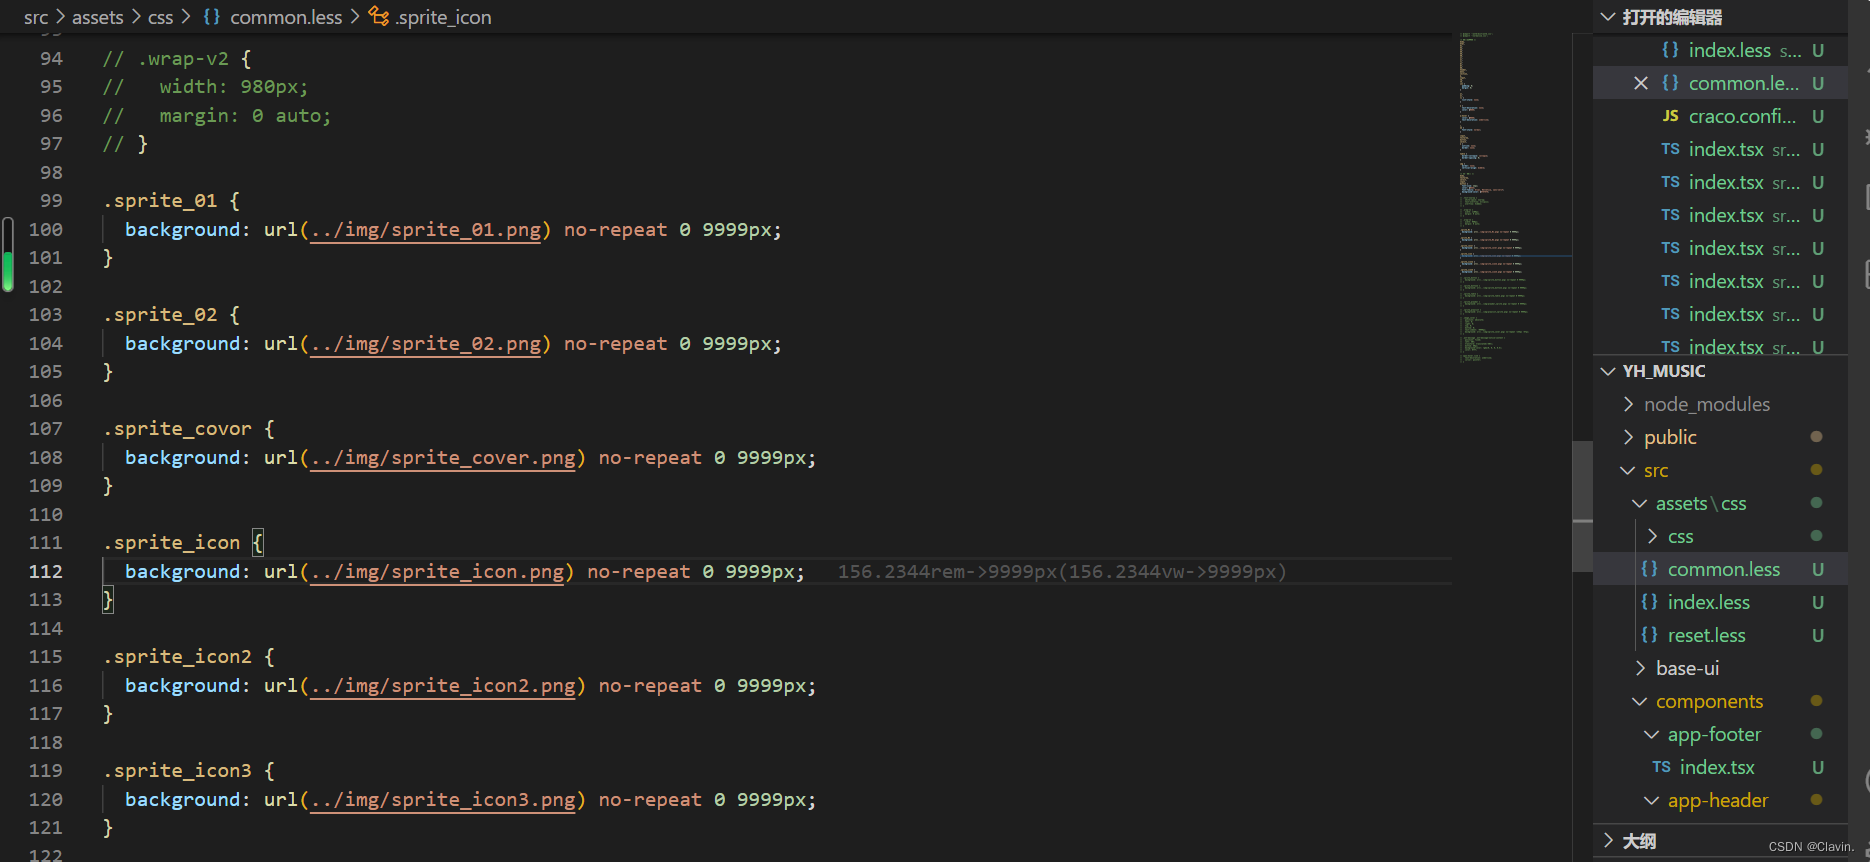Expand the 大纲 outline section
Screen dimensions: 1870x862
point(1608,841)
